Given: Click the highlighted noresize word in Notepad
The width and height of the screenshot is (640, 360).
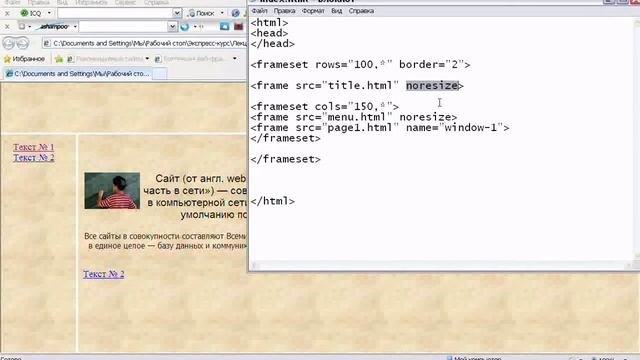Looking at the screenshot, I should coord(432,86).
